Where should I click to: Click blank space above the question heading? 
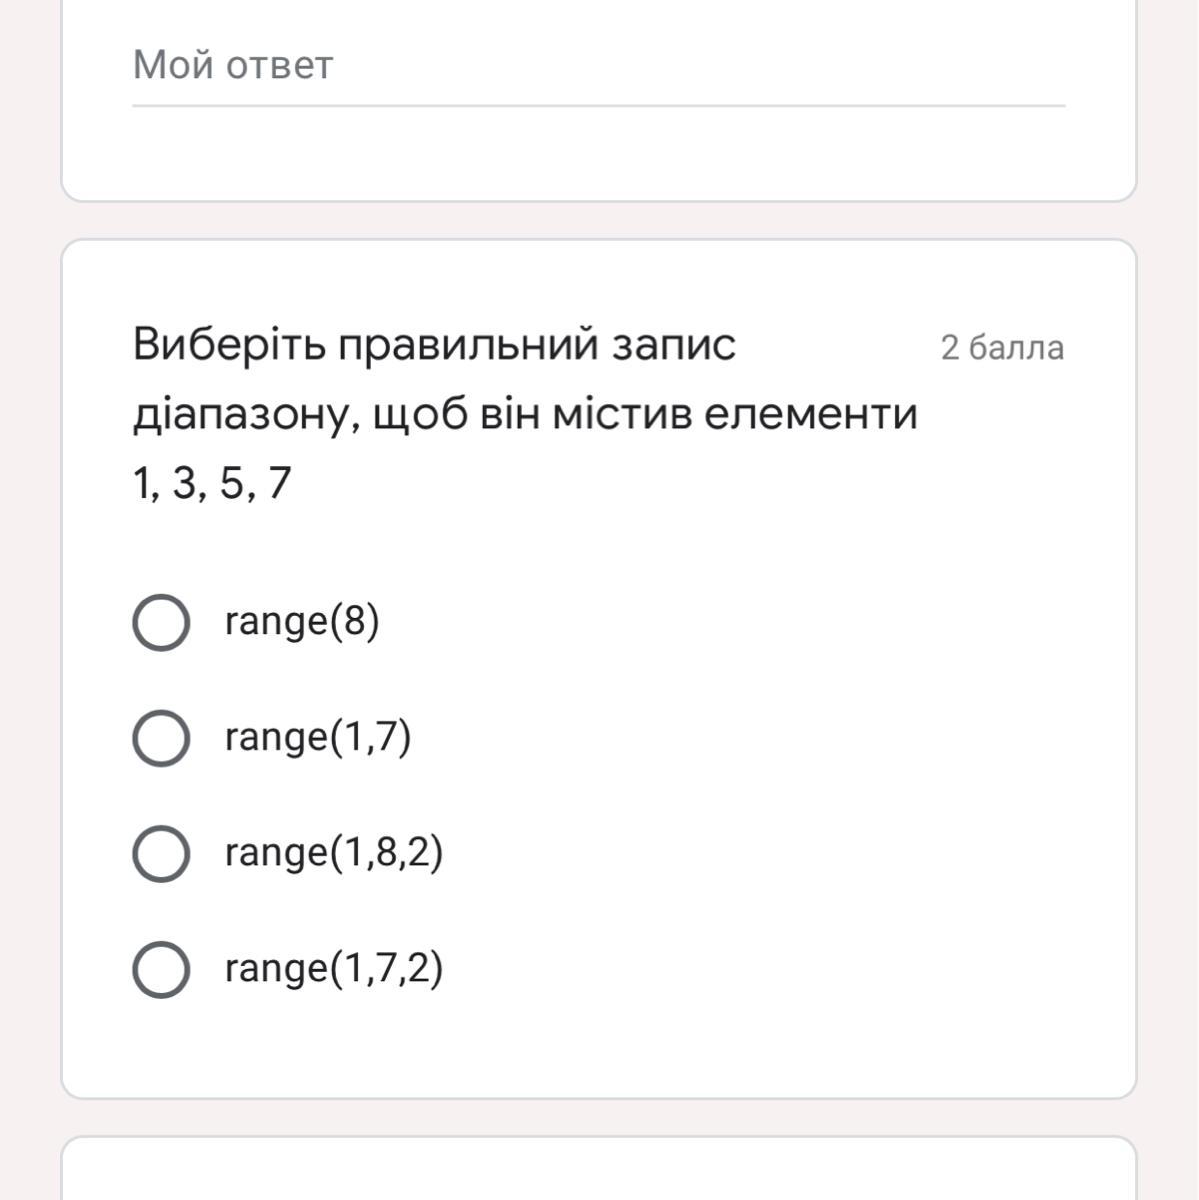coord(598,282)
